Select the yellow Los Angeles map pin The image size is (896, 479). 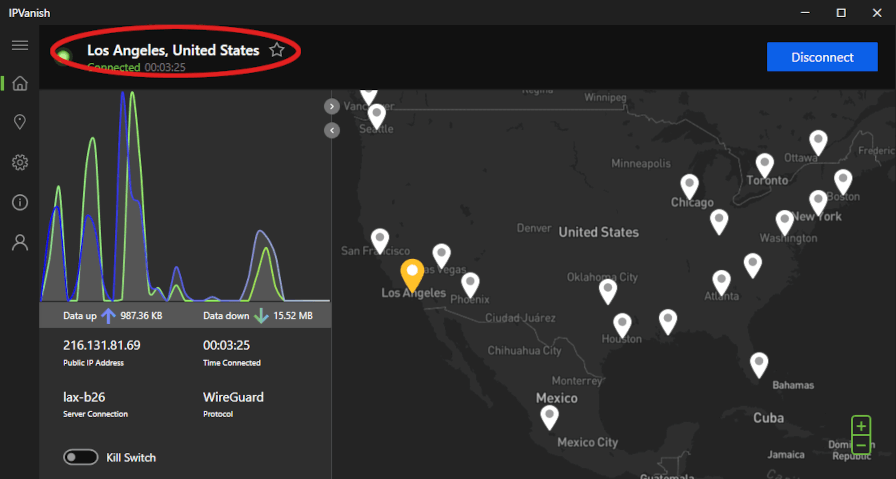(x=412, y=275)
